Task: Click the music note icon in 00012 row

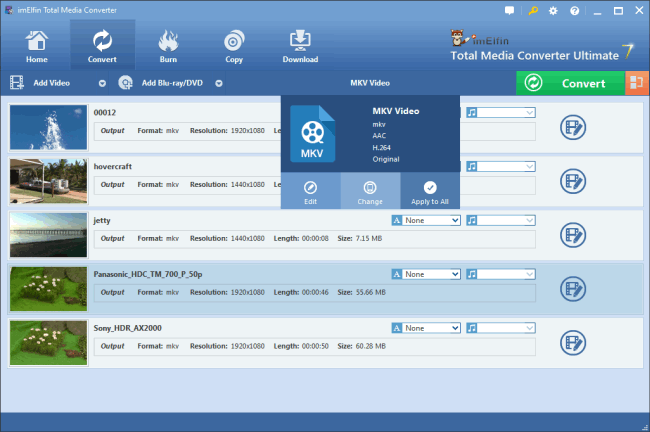Action: click(x=472, y=112)
